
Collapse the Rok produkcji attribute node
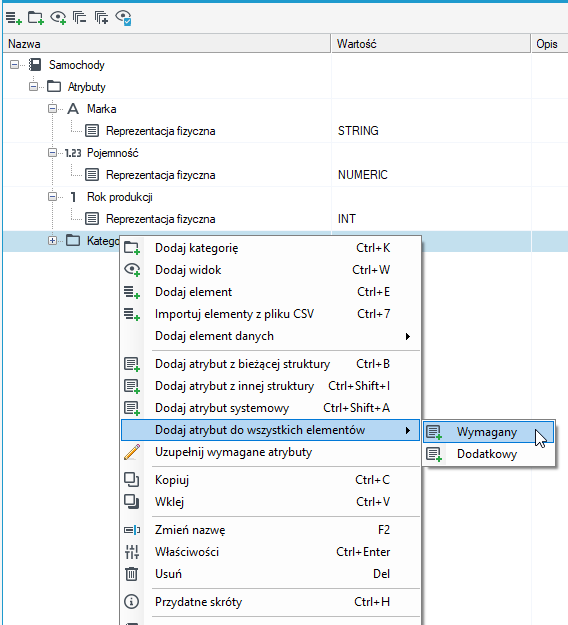tap(52, 197)
